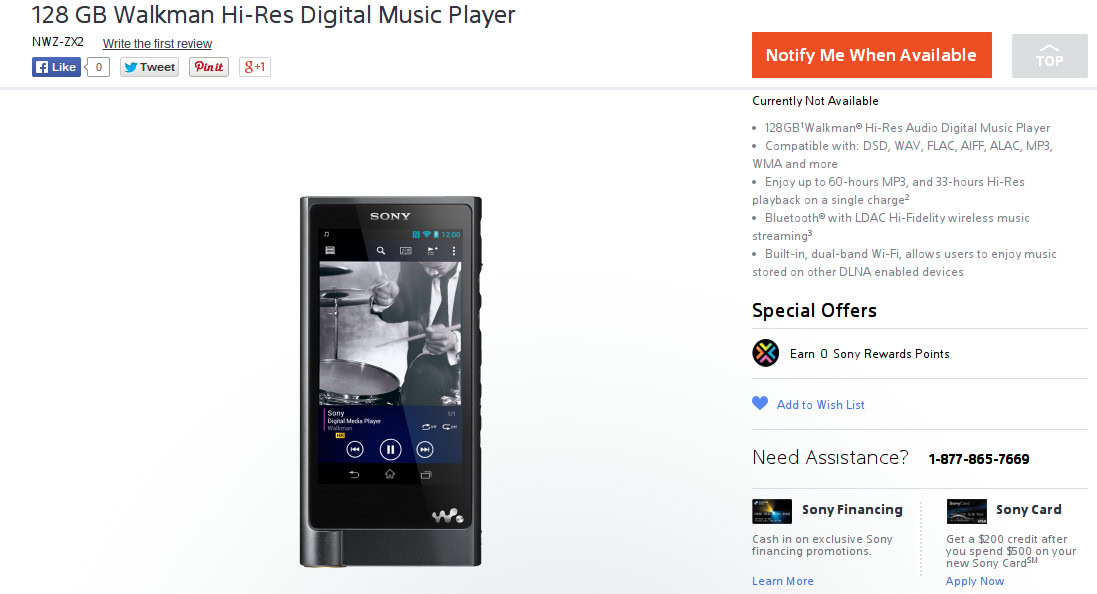1097x594 pixels.
Task: Open Write the first review link
Action: point(157,43)
